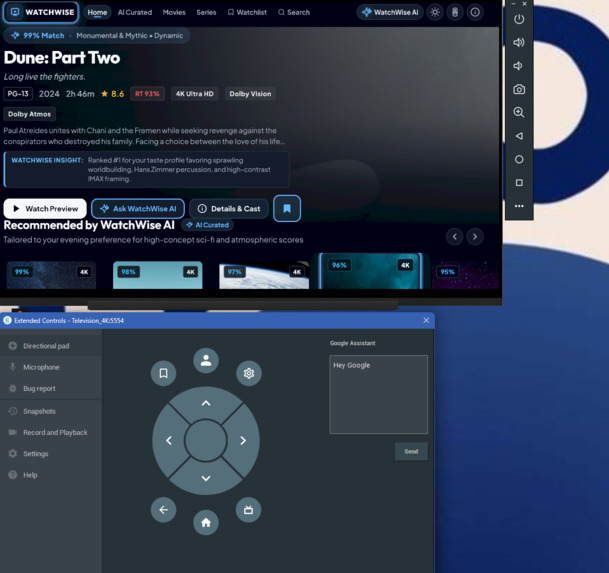Select the 98% match thumbnail
Viewport: 609px width, 573px height.
pos(158,275)
